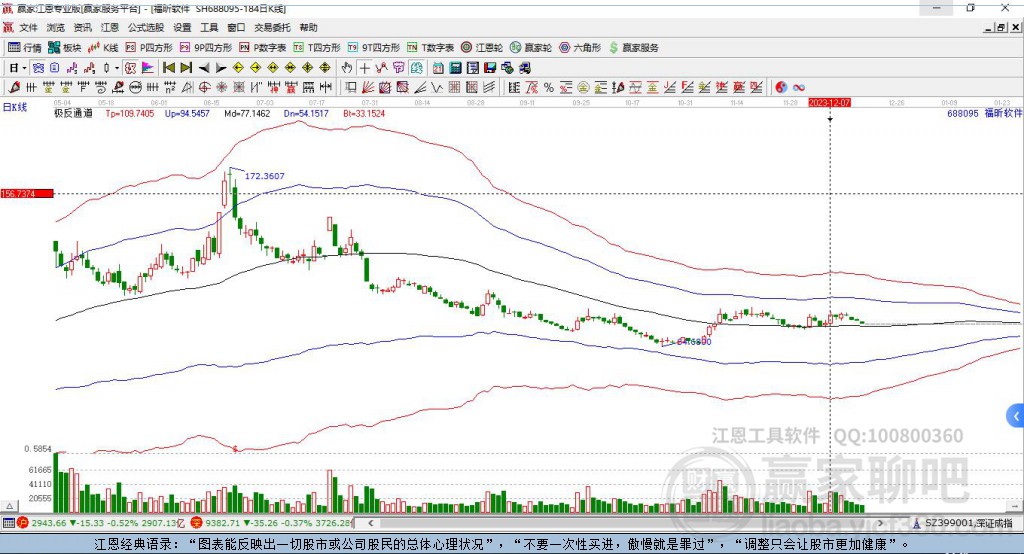This screenshot has width=1024, height=554.
Task: Click the 2023-12-07 date marker
Action: coord(829,103)
